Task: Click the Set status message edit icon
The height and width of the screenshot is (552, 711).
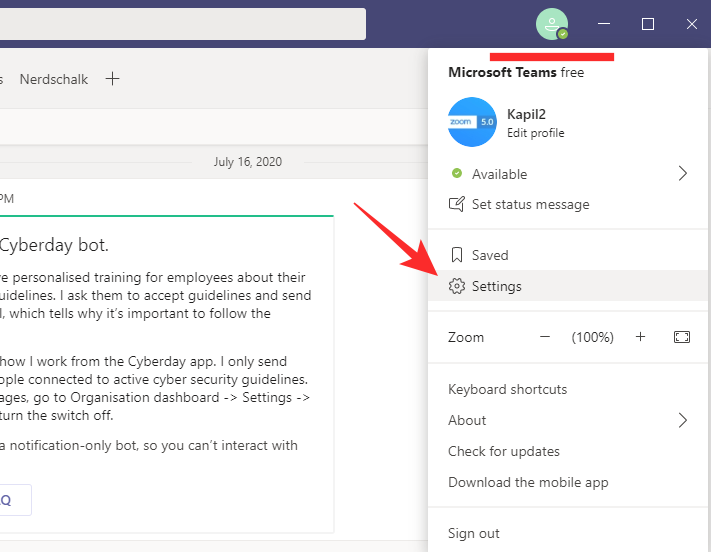Action: (x=457, y=204)
